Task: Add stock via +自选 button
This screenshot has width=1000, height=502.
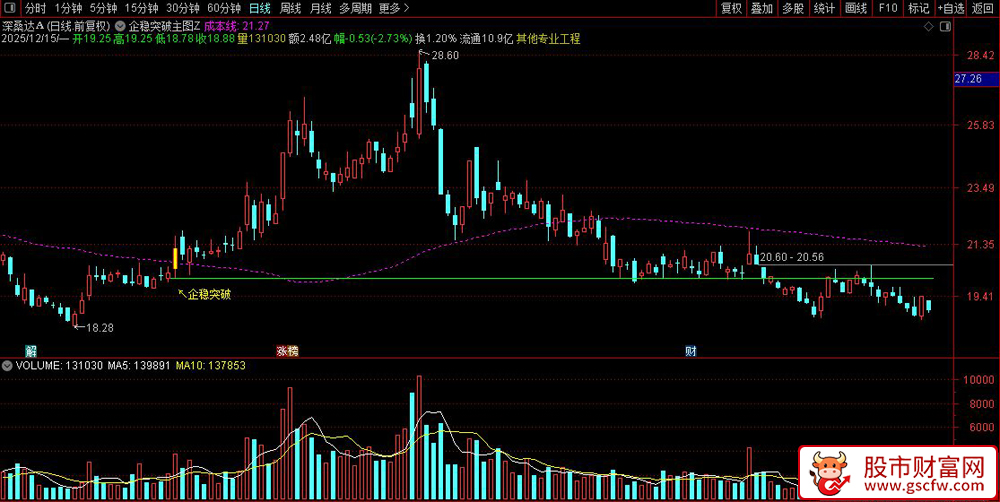Action: pyautogui.click(x=952, y=8)
